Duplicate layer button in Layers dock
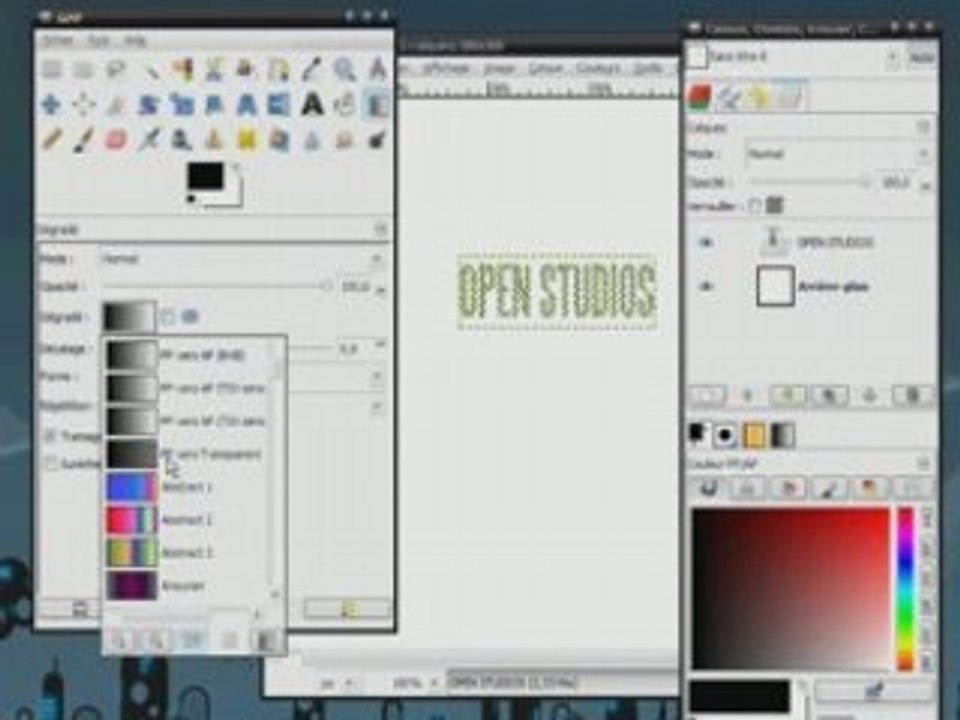The height and width of the screenshot is (720, 960). click(x=829, y=396)
